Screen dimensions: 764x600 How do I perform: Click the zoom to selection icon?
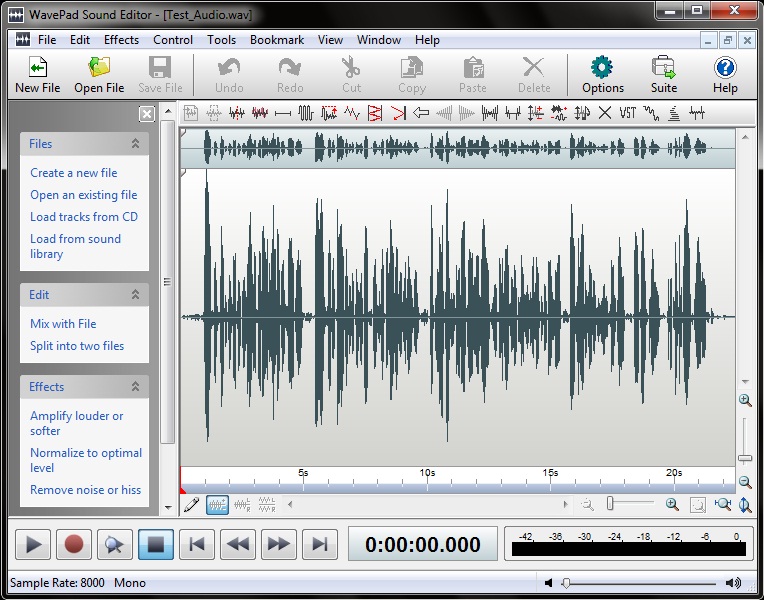pyautogui.click(x=698, y=505)
